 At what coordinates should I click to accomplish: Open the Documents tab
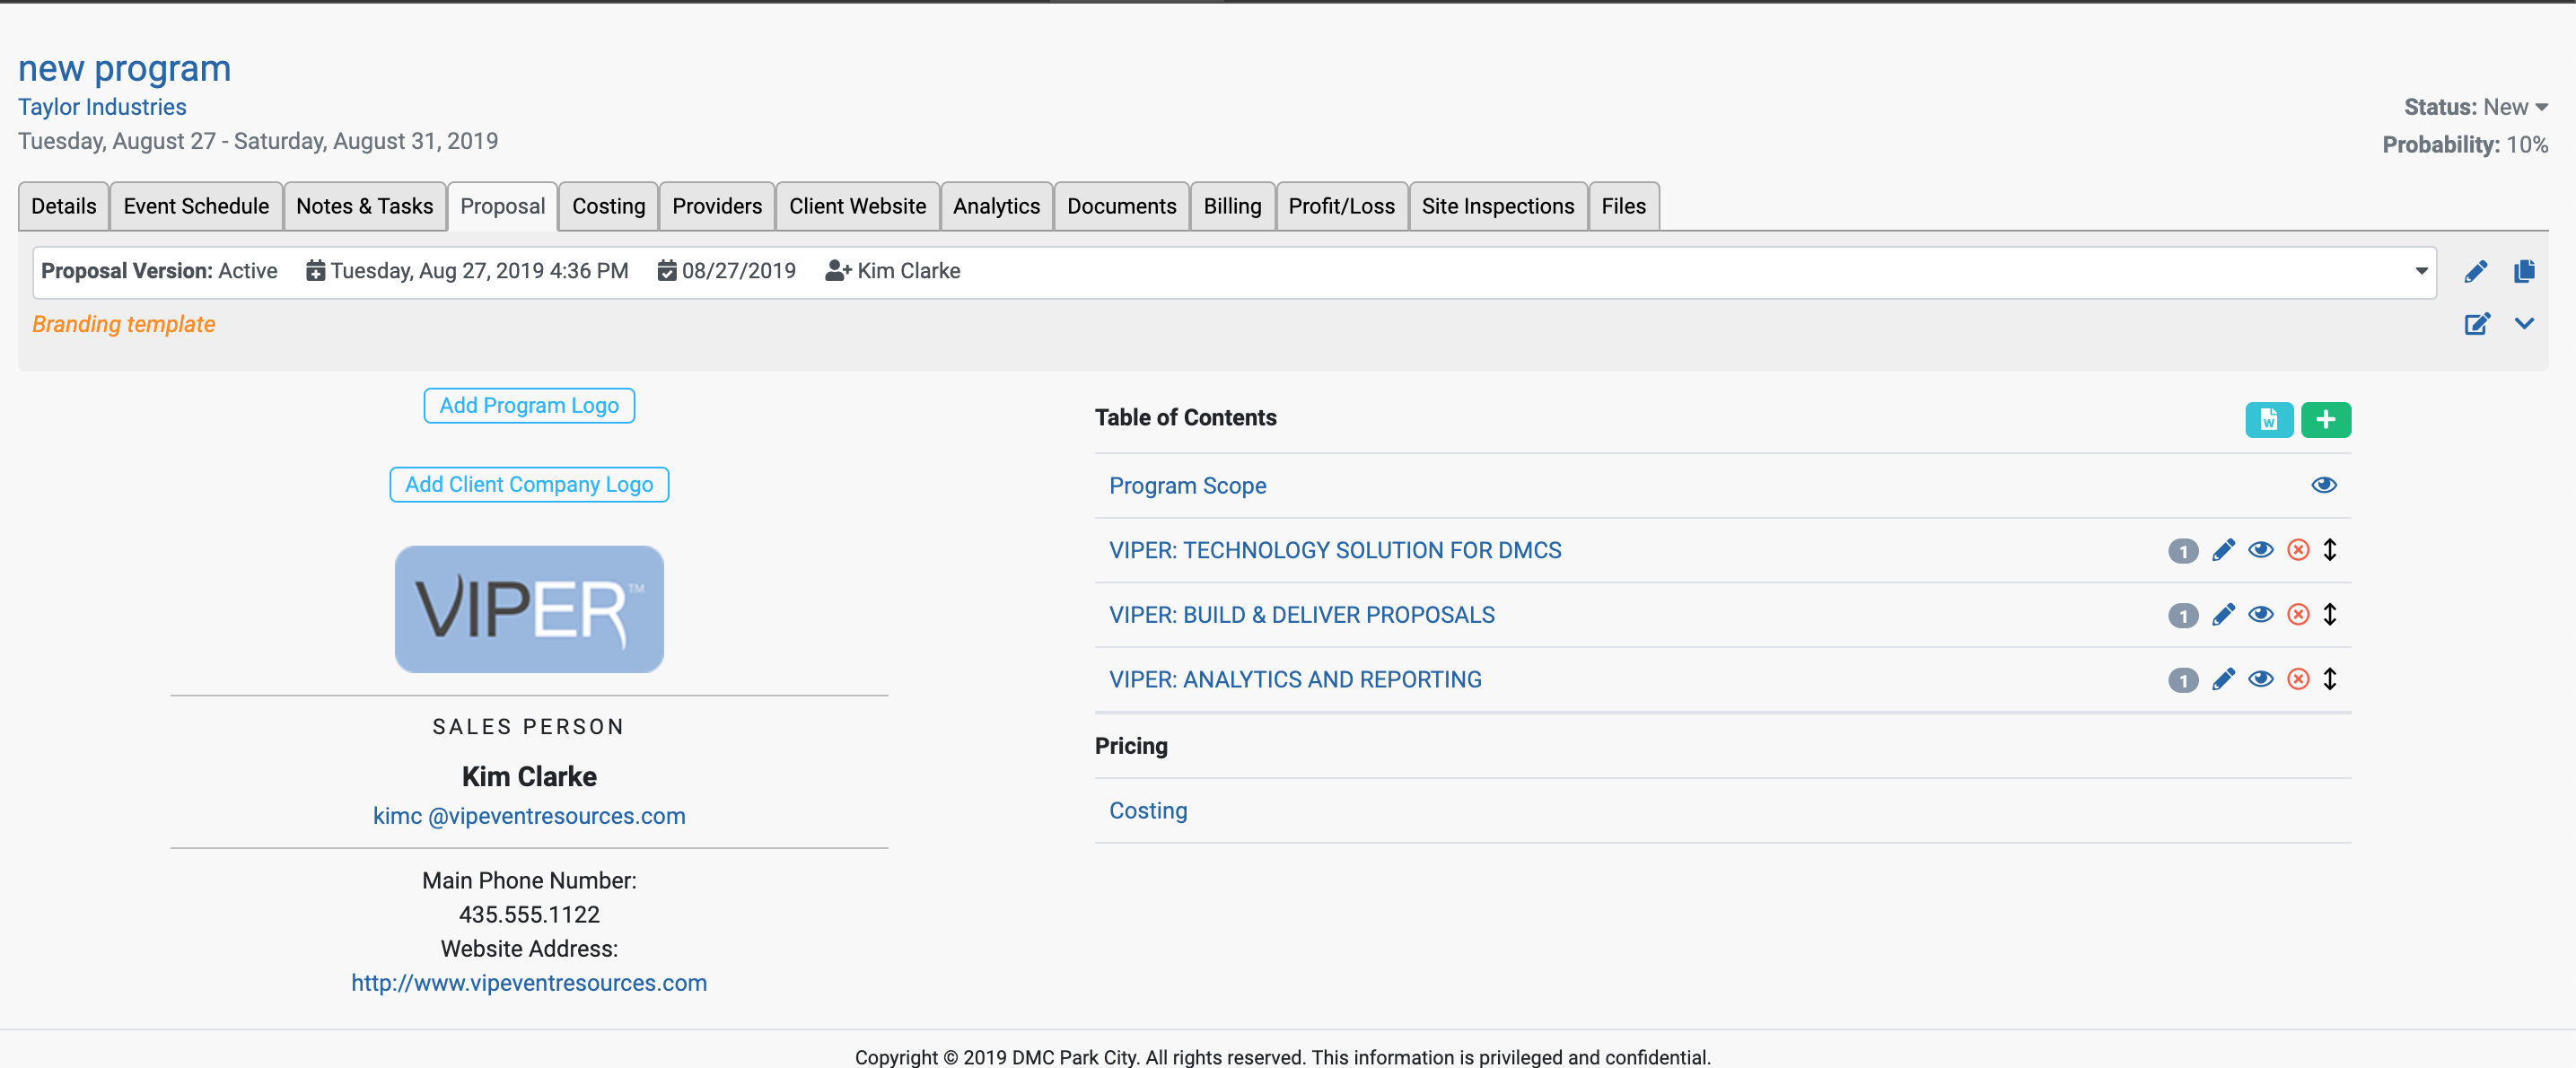(1121, 206)
